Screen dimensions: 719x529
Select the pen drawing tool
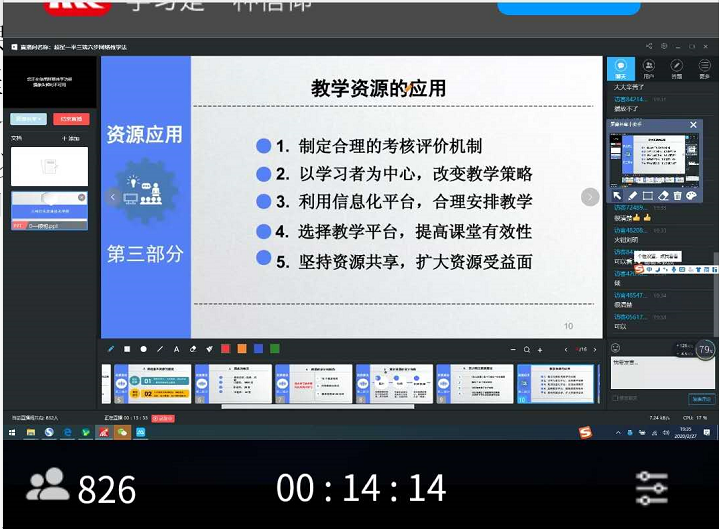(x=111, y=349)
